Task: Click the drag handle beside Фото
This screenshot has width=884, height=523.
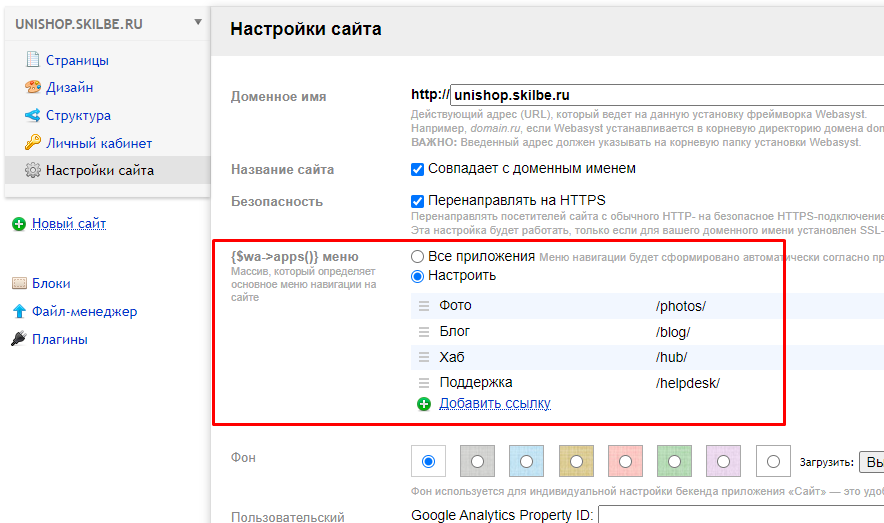Action: coord(423,306)
